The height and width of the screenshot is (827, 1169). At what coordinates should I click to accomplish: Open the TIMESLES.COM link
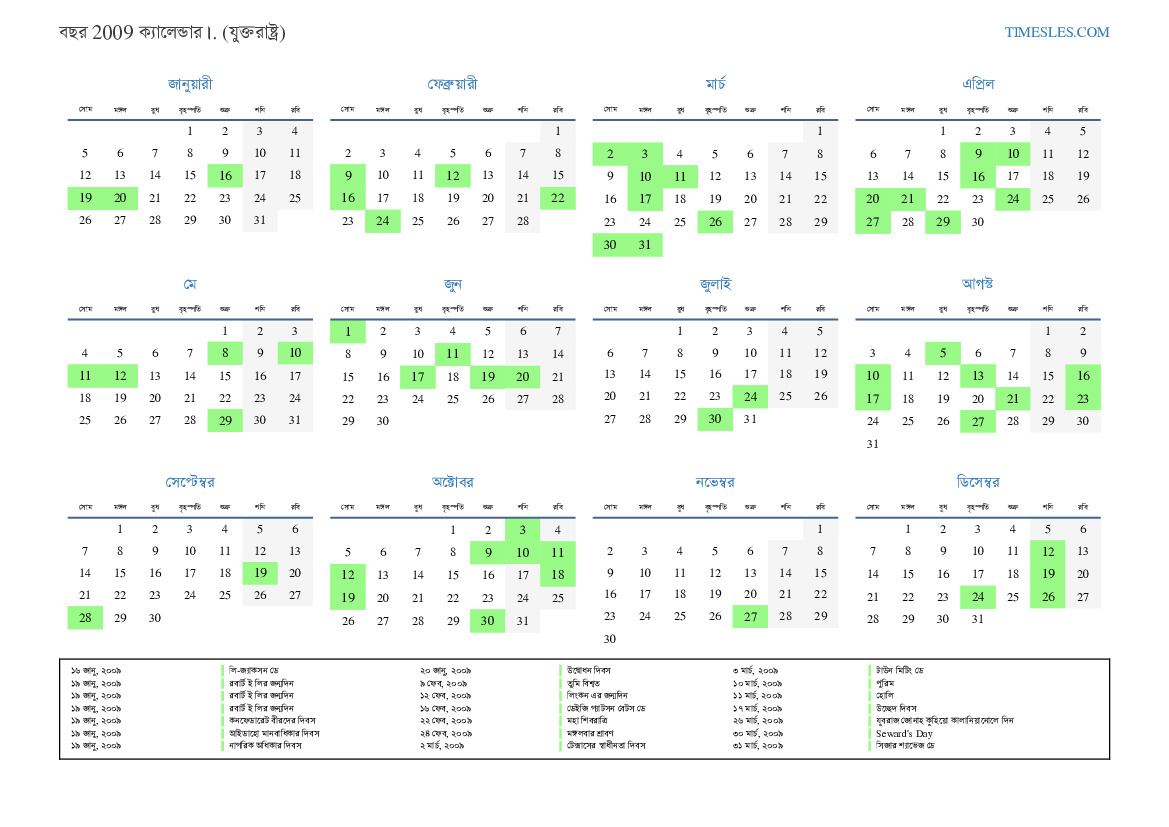click(1056, 32)
